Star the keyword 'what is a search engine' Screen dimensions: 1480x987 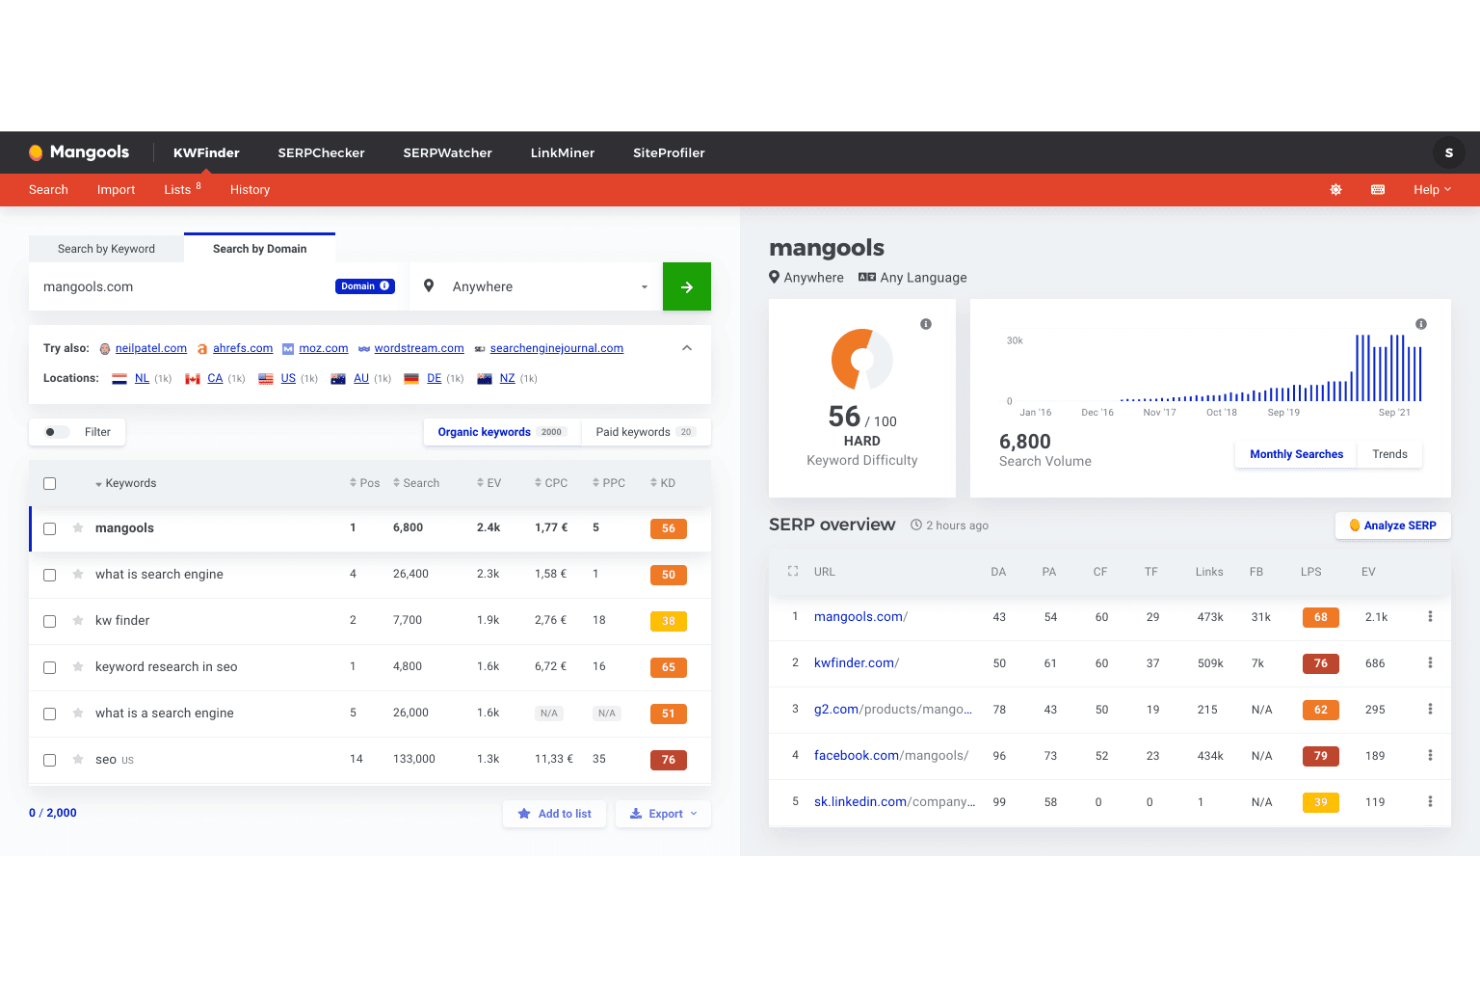click(78, 713)
